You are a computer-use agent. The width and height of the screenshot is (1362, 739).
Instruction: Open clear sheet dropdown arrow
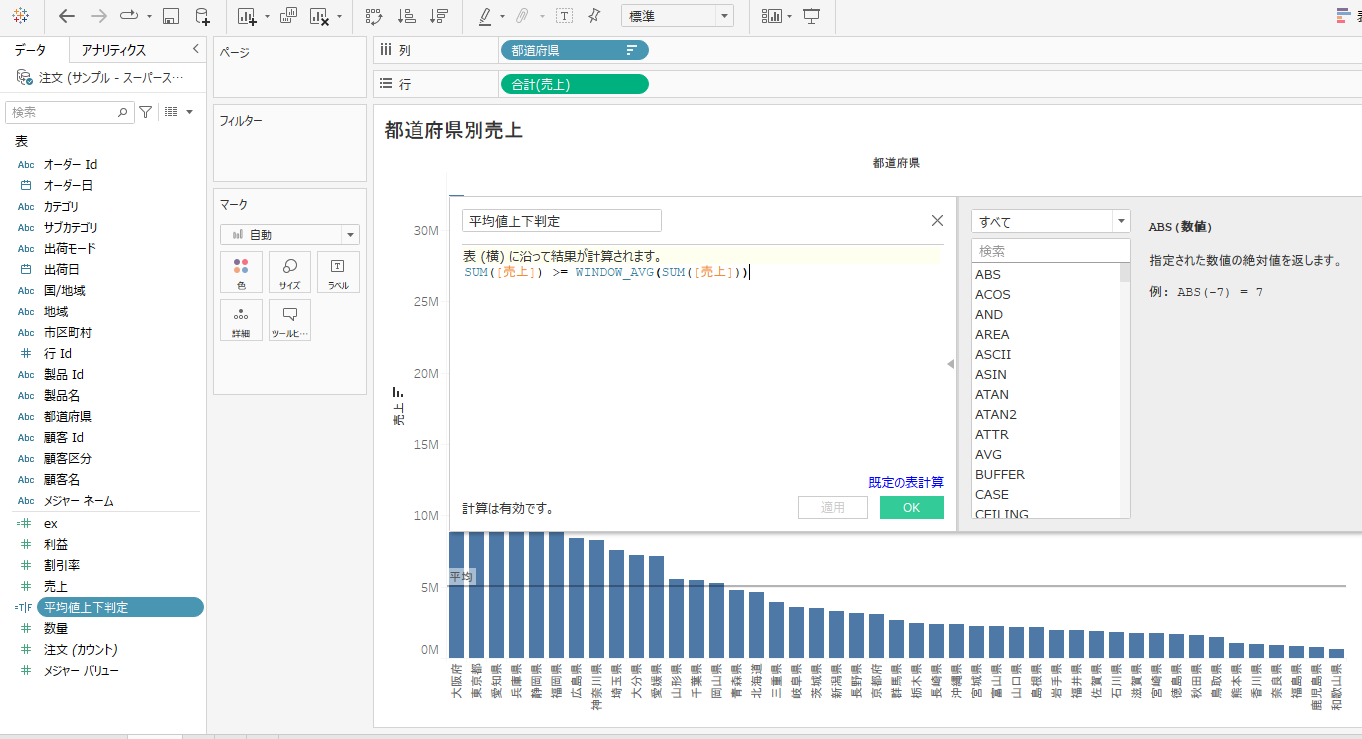(x=339, y=17)
